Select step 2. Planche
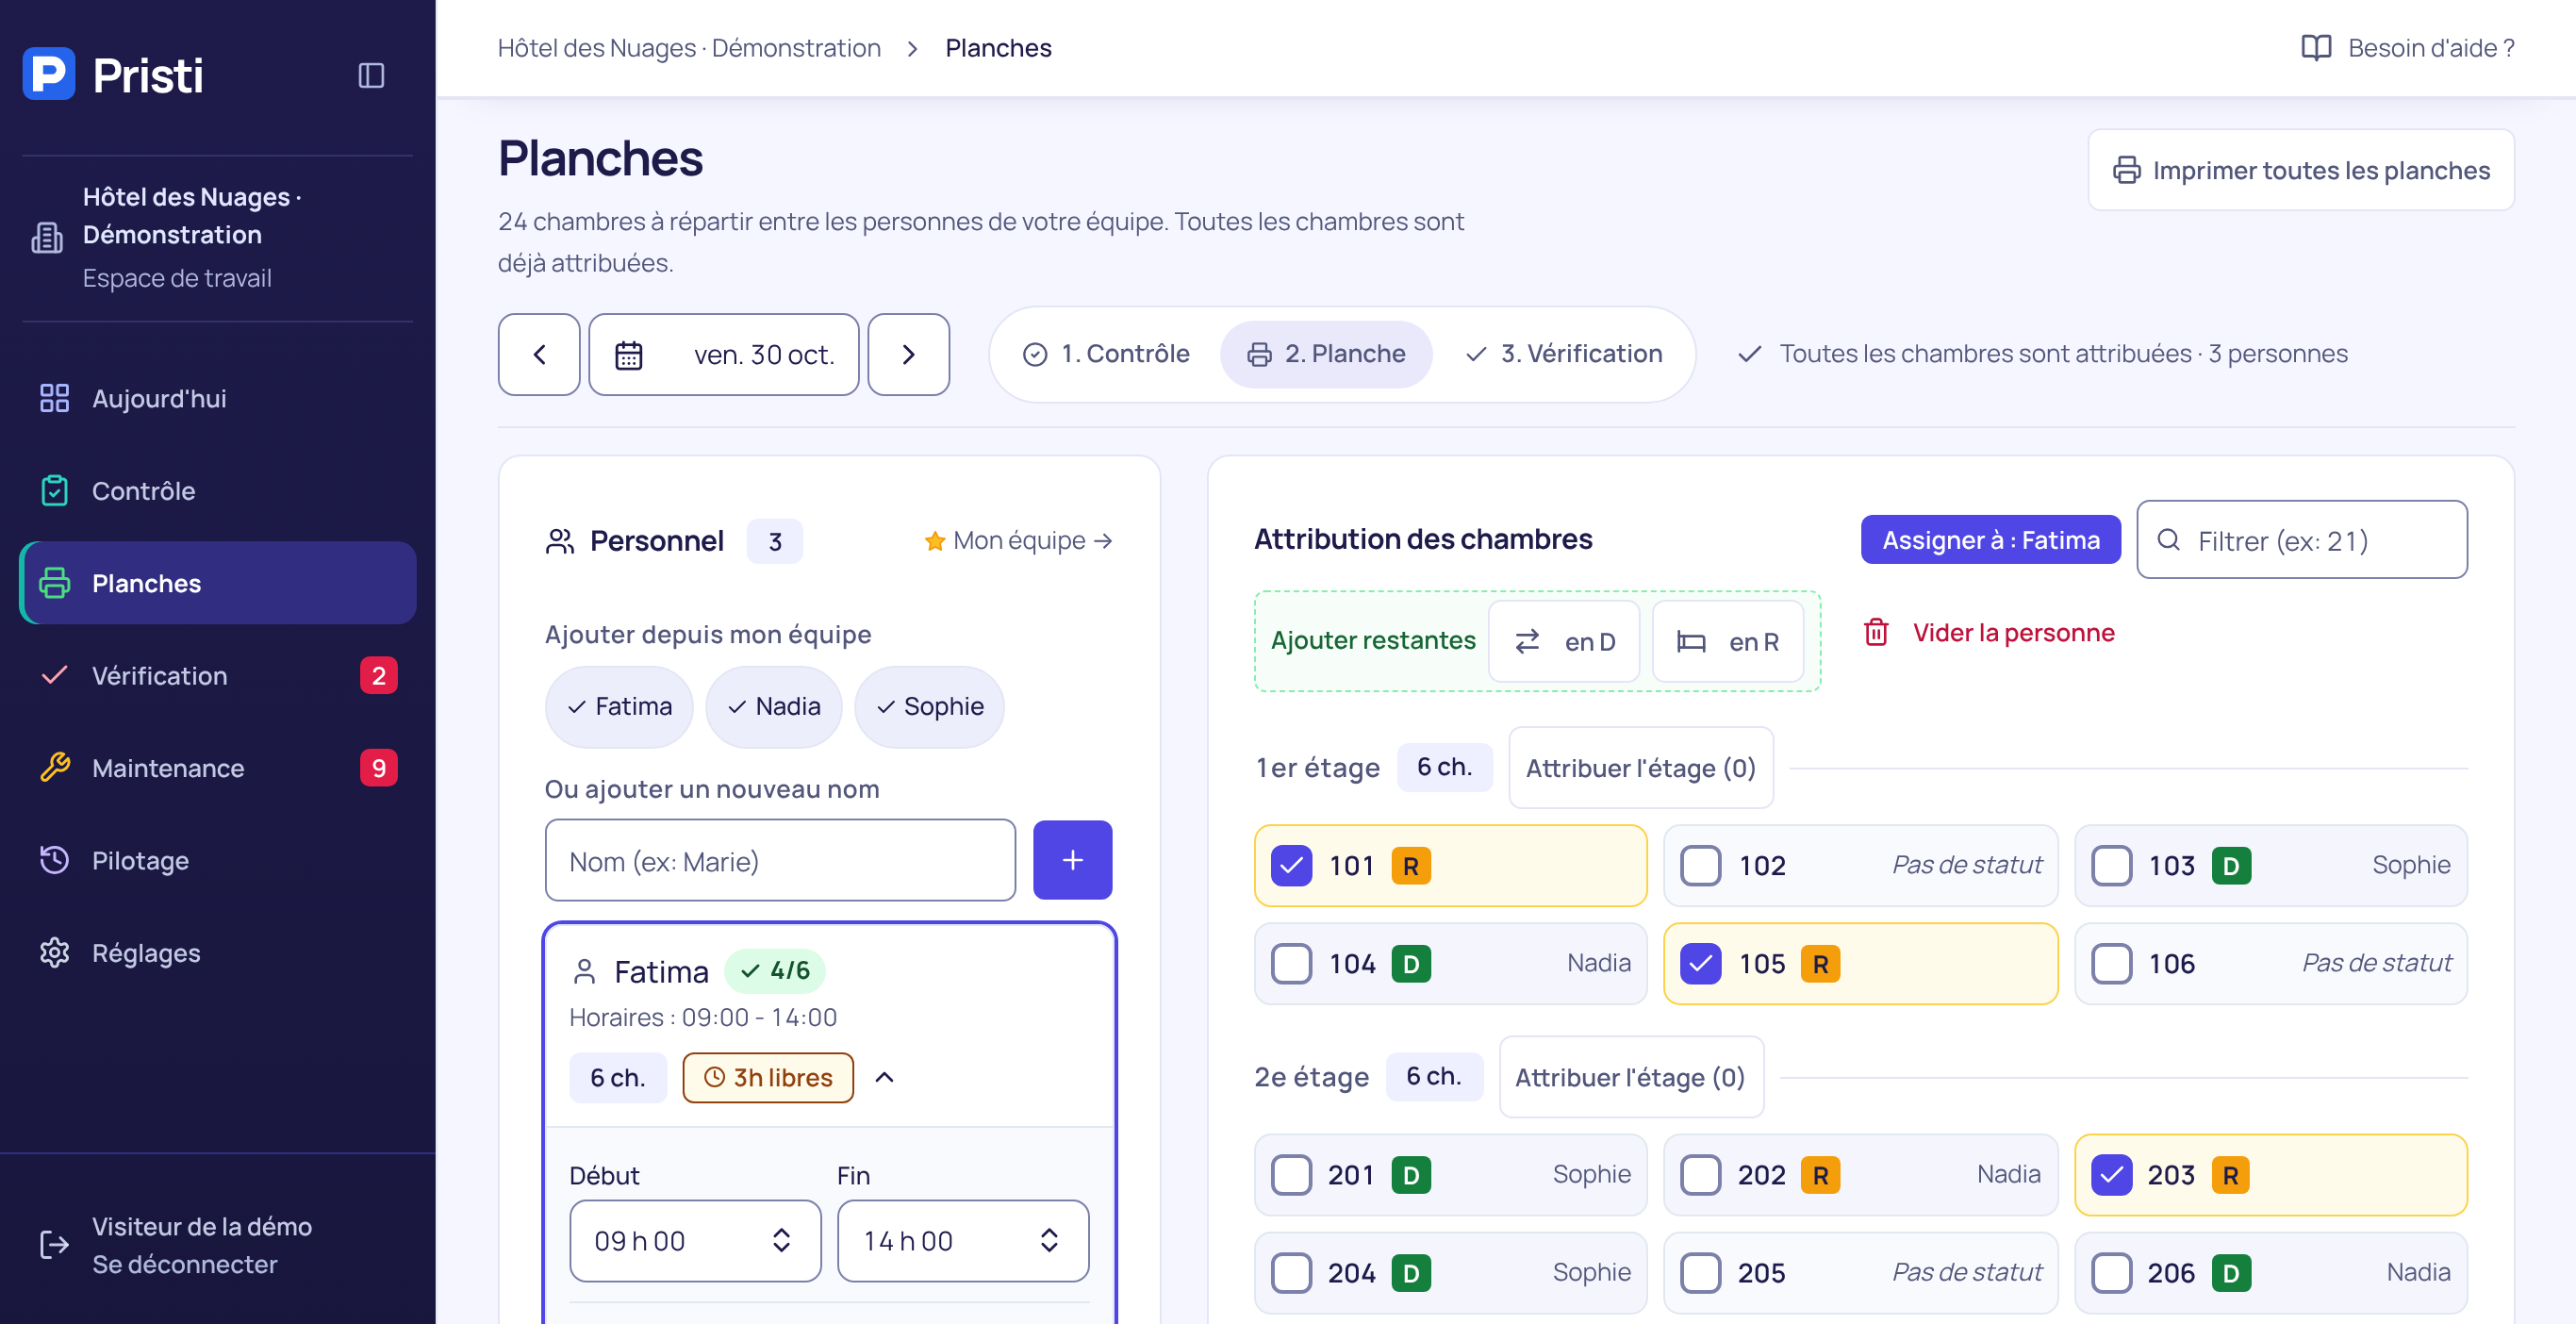2576x1324 pixels. point(1326,354)
